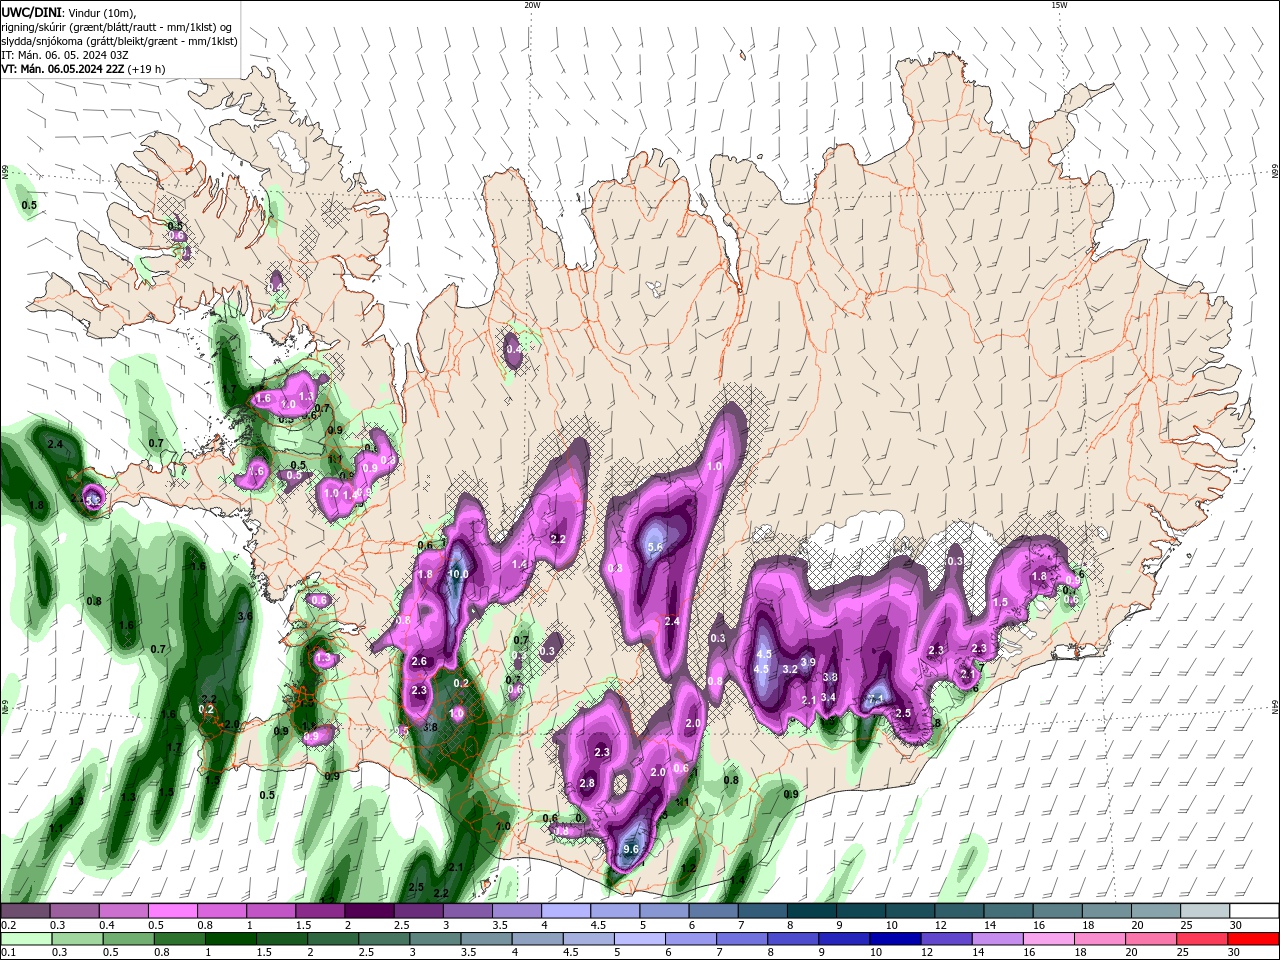This screenshot has width=1280, height=960.
Task: Select the top-row legend swatch between 8 and 9
Action: [x=811, y=911]
